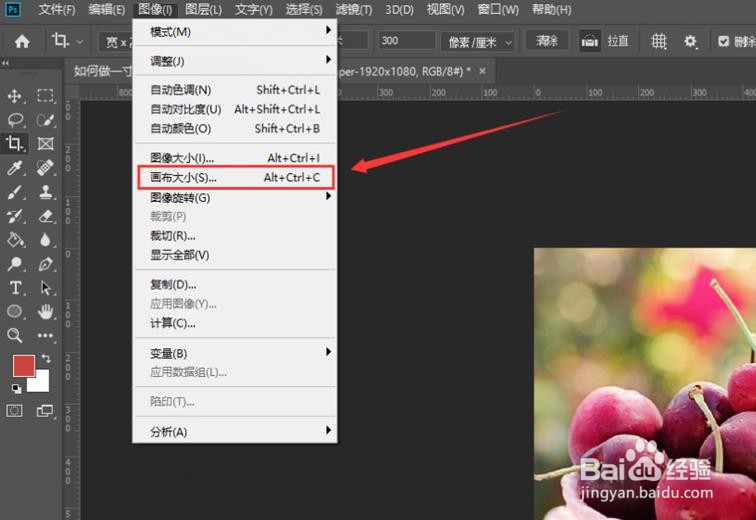The height and width of the screenshot is (520, 756).
Task: Close the document tab
Action: 482,71
